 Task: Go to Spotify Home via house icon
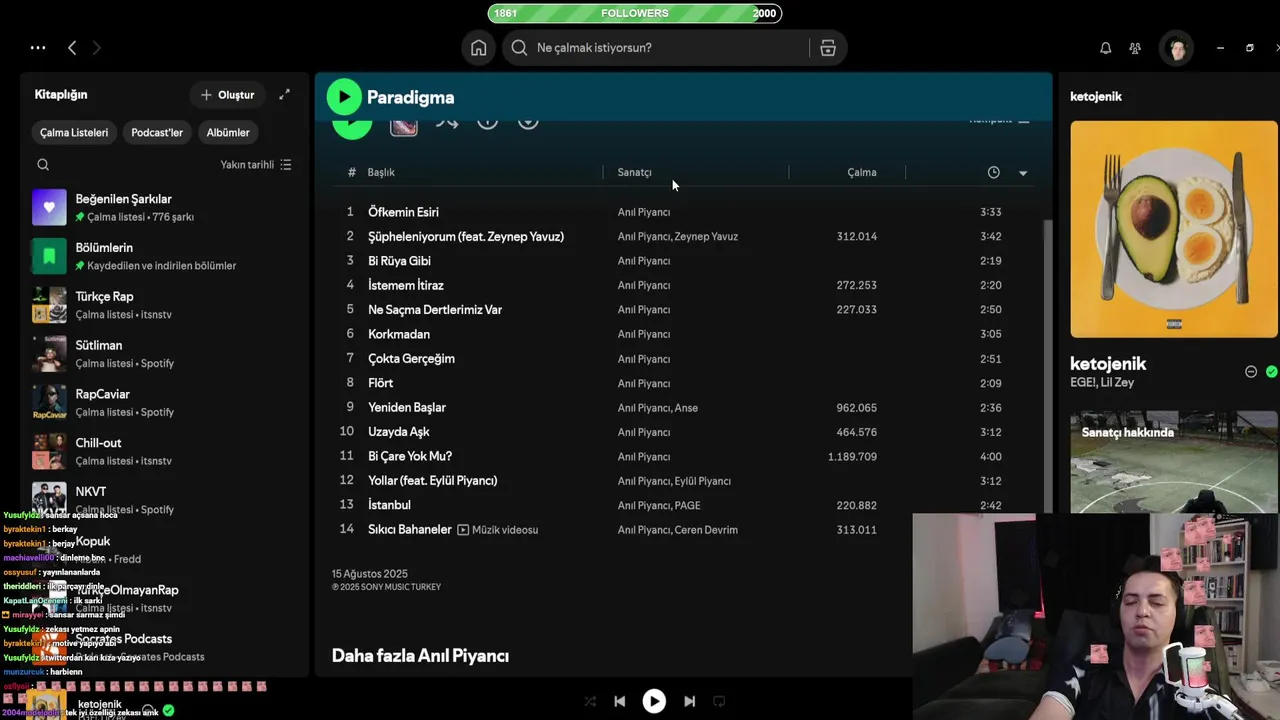coord(479,48)
